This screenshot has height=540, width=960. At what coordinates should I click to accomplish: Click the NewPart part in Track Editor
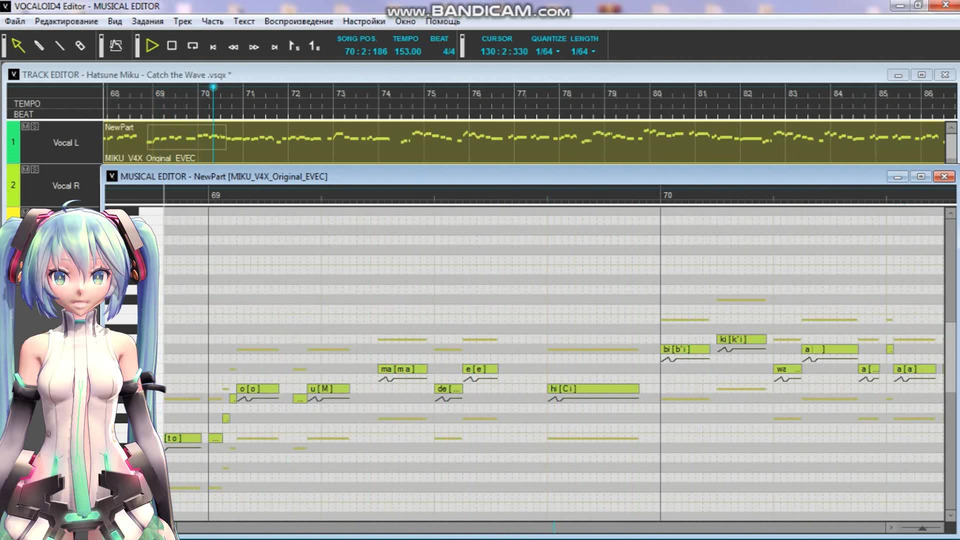(x=524, y=142)
